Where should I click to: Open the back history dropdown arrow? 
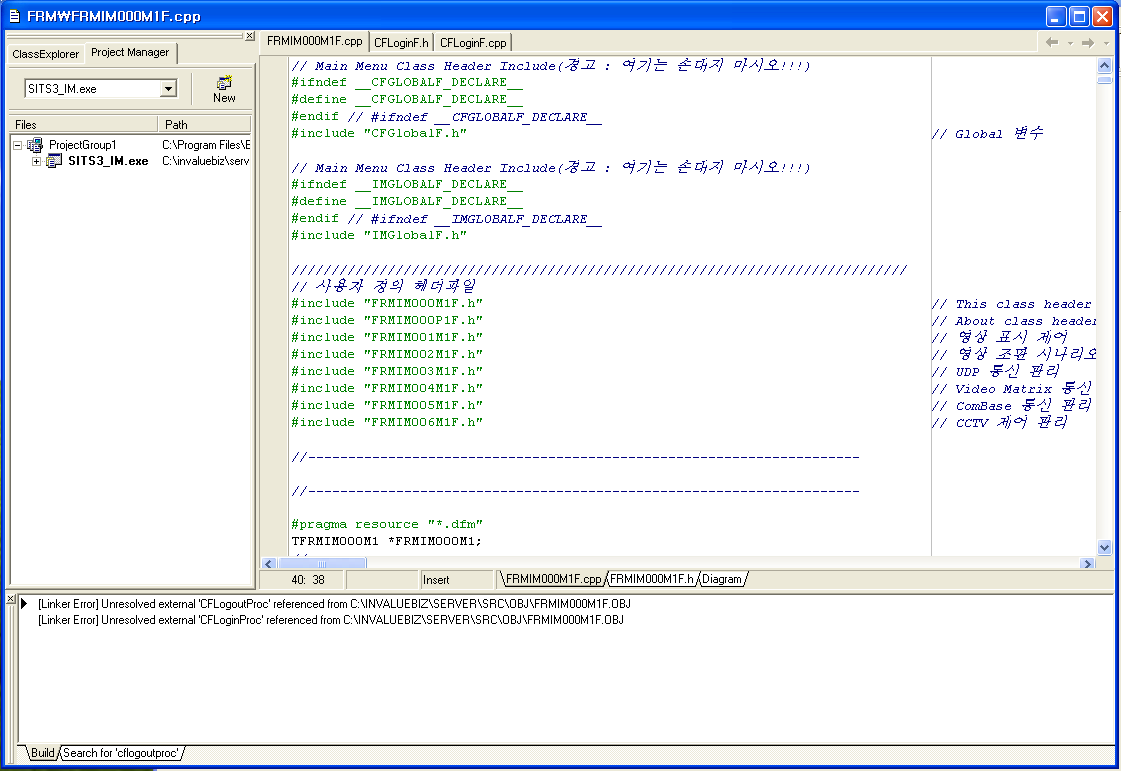coord(1069,43)
